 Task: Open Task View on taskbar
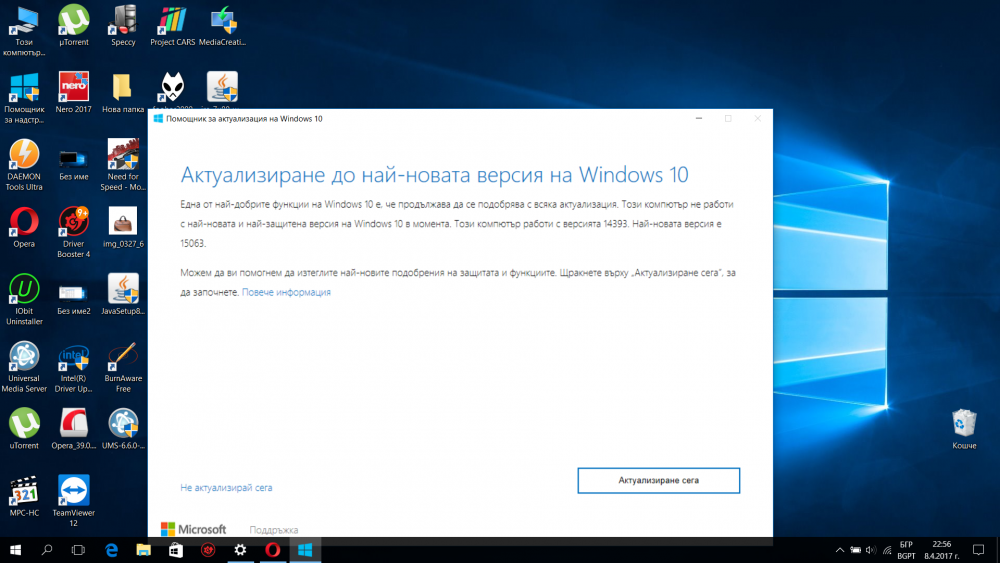point(78,550)
